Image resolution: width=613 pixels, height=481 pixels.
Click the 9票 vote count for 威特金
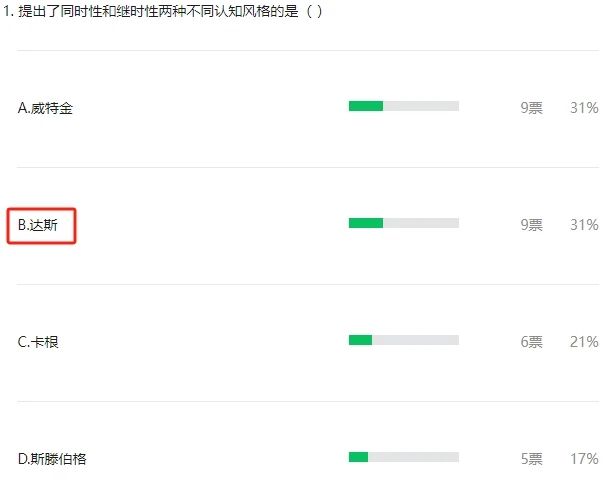tap(532, 108)
